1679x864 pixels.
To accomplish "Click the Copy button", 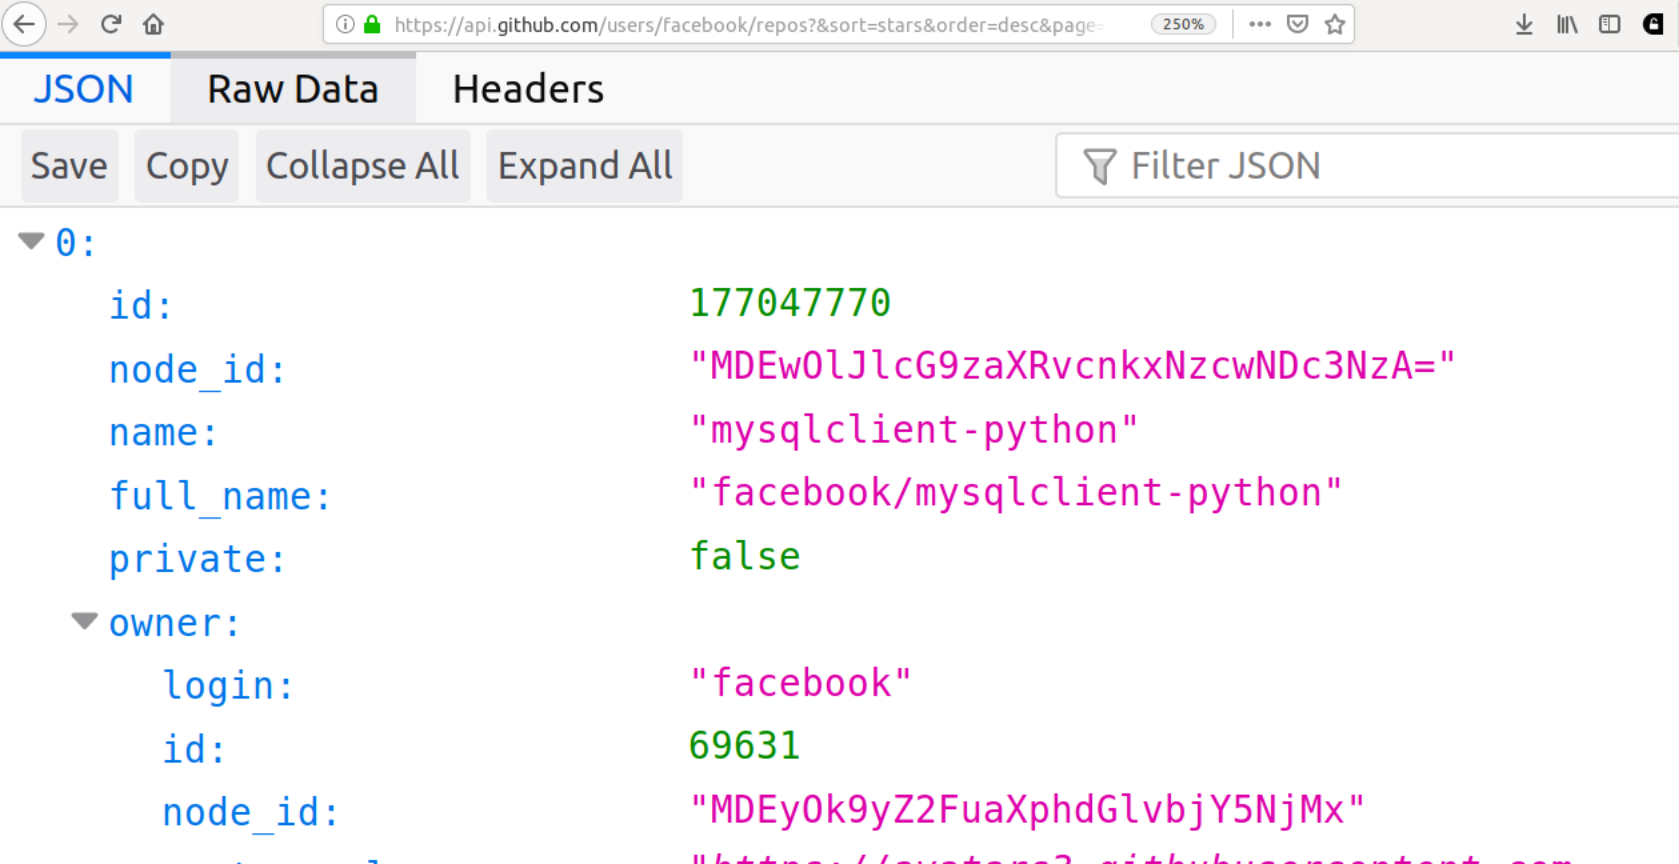I will (187, 166).
